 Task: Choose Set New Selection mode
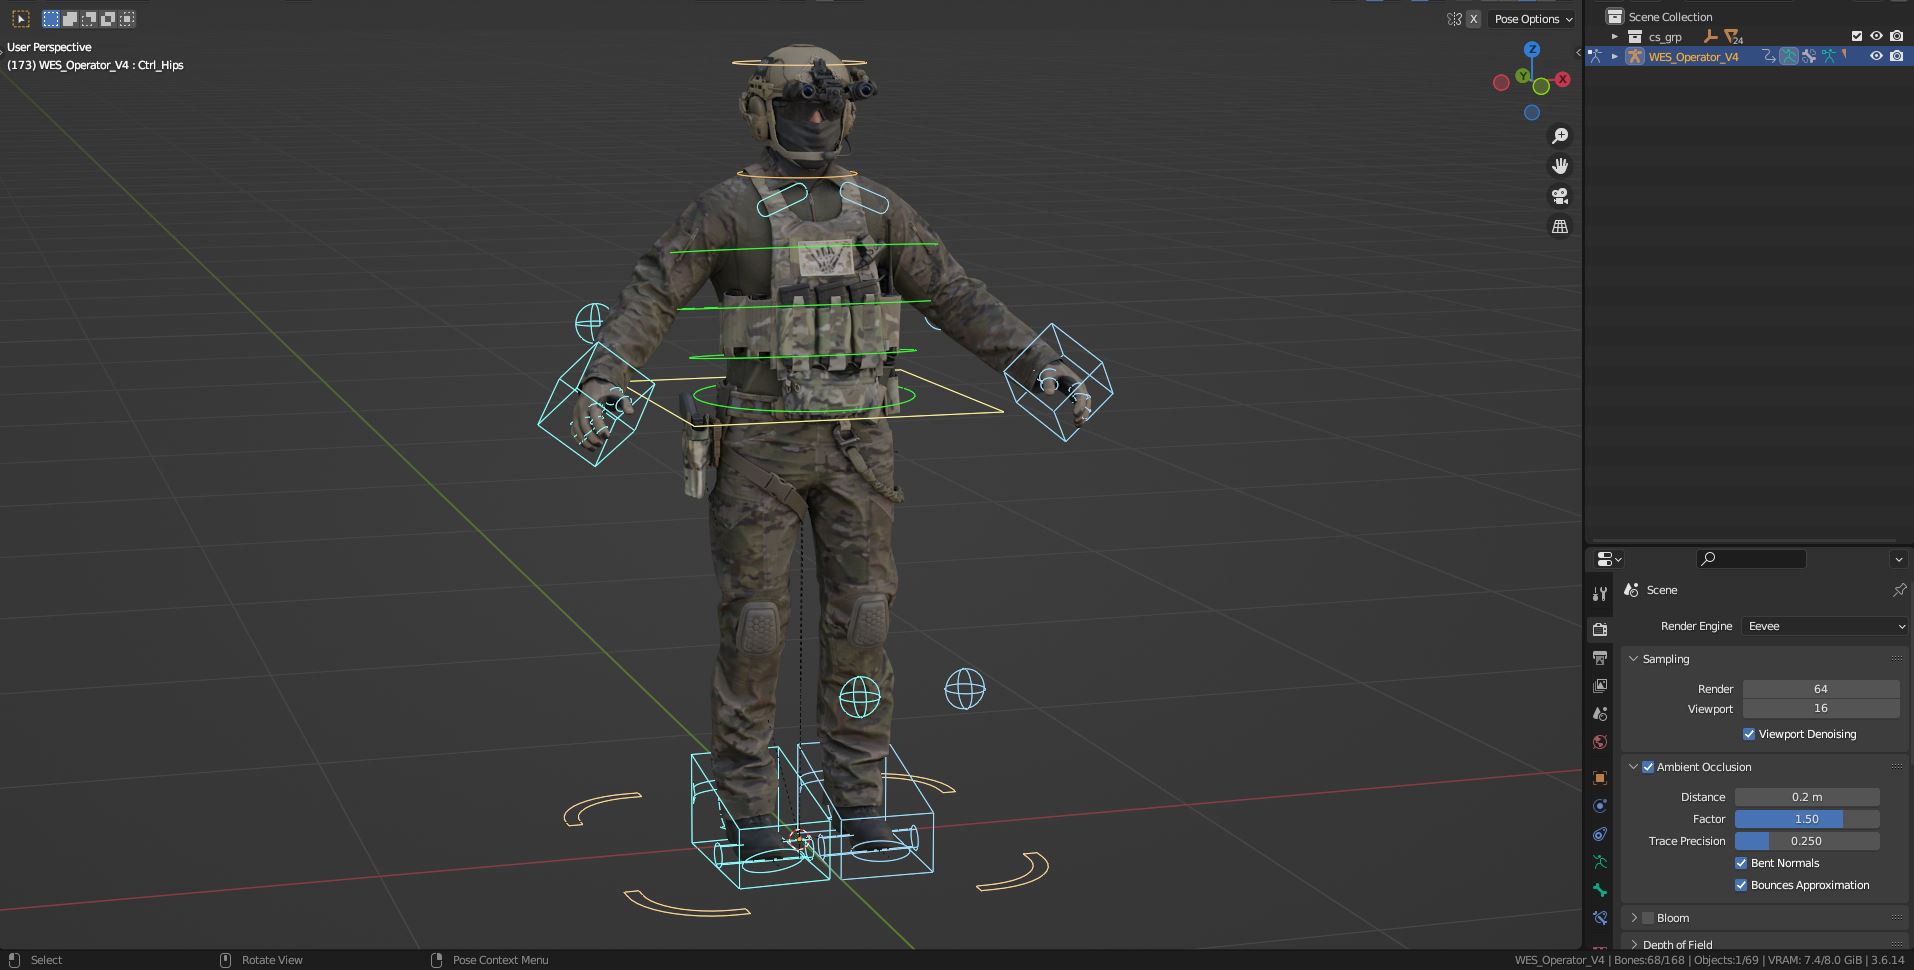[51, 19]
